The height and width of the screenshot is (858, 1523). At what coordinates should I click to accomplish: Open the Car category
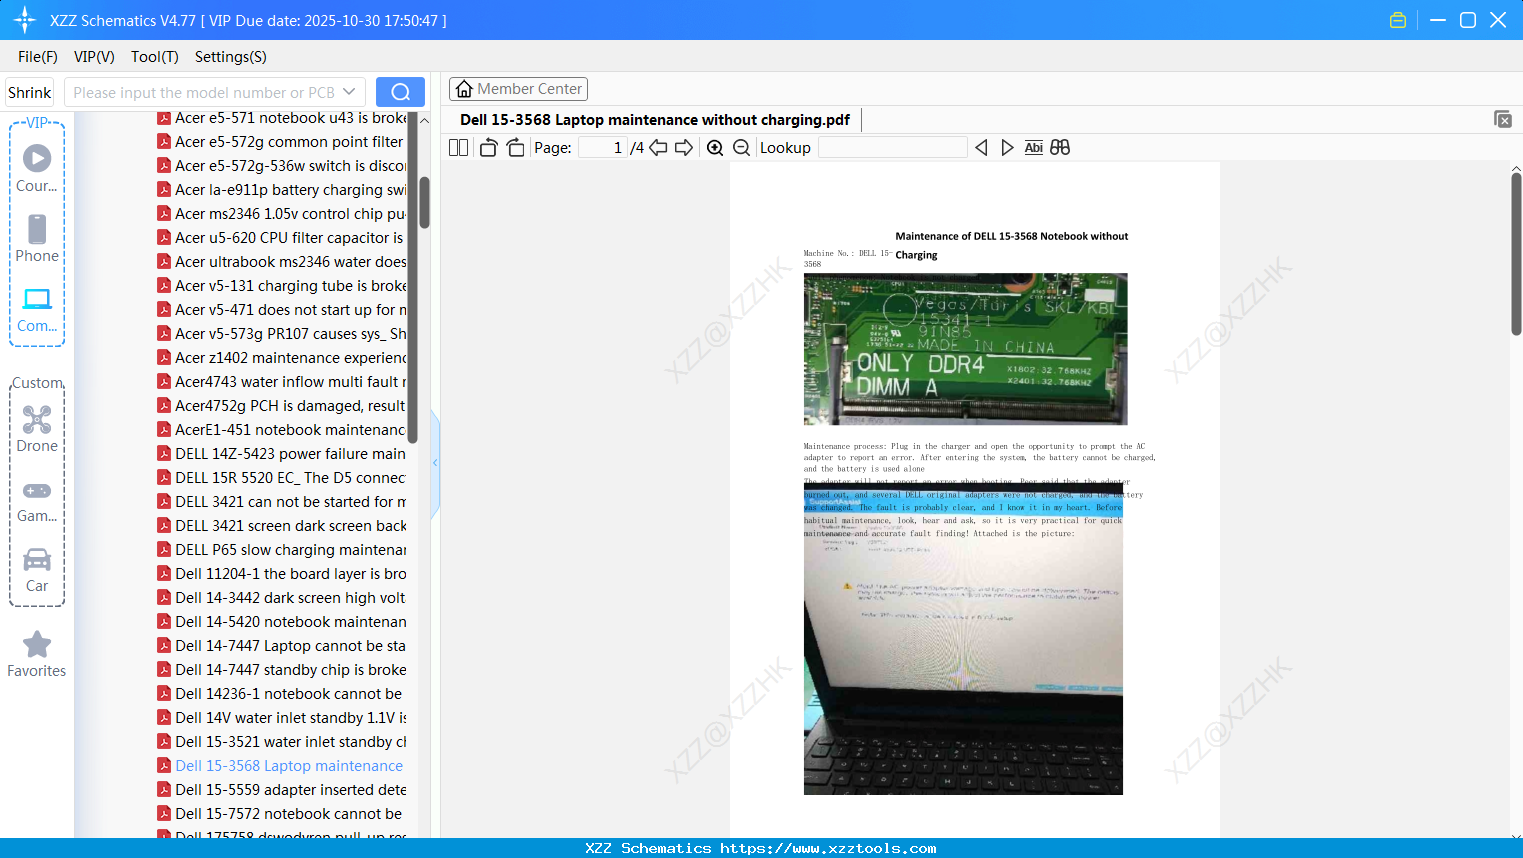tap(37, 570)
